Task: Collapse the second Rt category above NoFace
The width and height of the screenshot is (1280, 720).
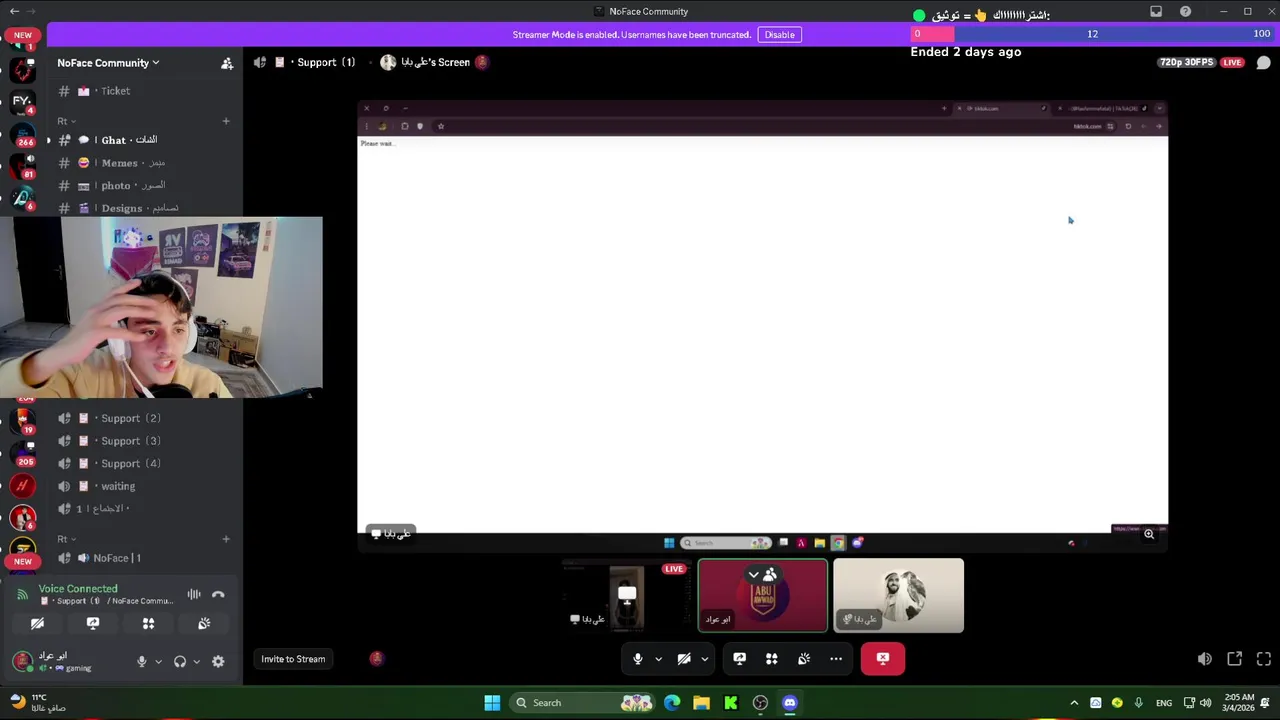Action: [x=66, y=539]
